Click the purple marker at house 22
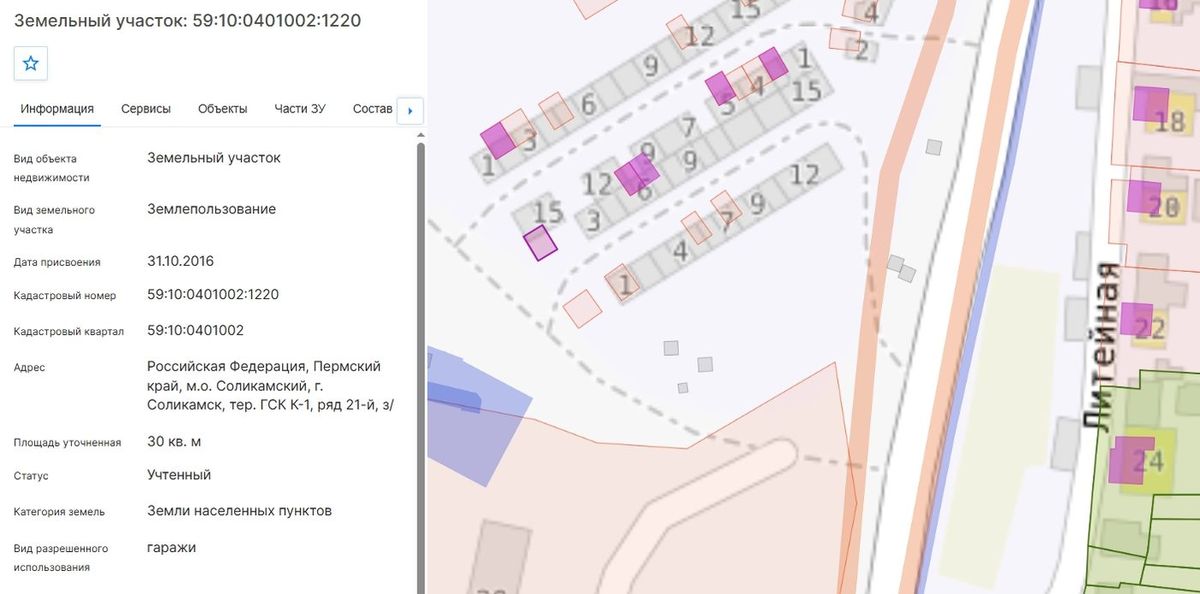This screenshot has height=594, width=1200. tap(1136, 318)
